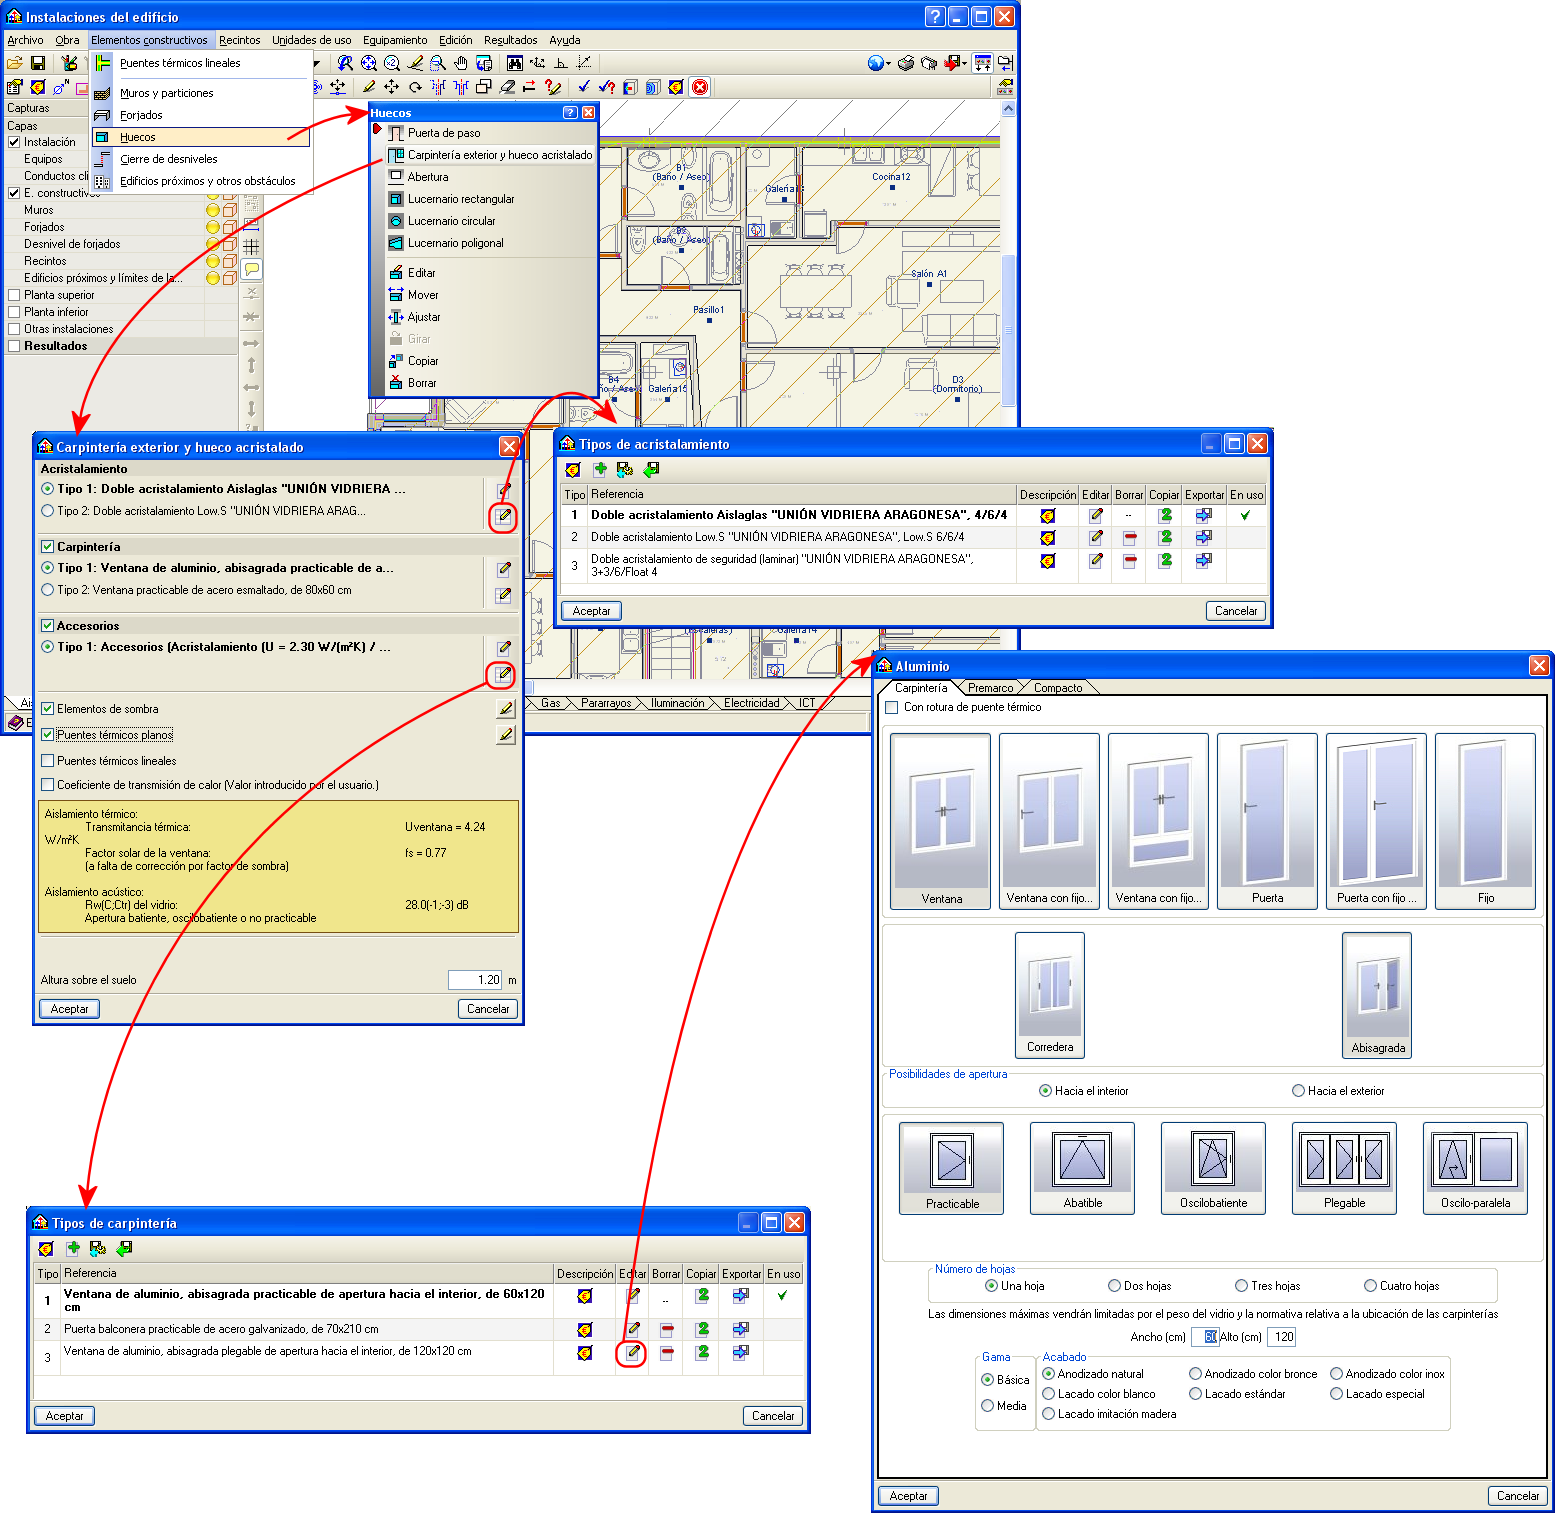Click the printer icon in the main toolbar
Screen dimensions: 1555x1513
906,63
